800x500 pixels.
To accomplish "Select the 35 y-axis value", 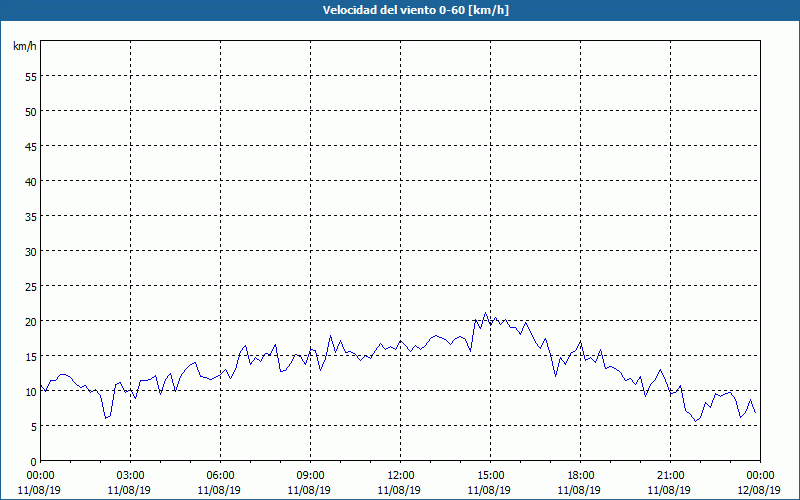I will tap(31, 216).
